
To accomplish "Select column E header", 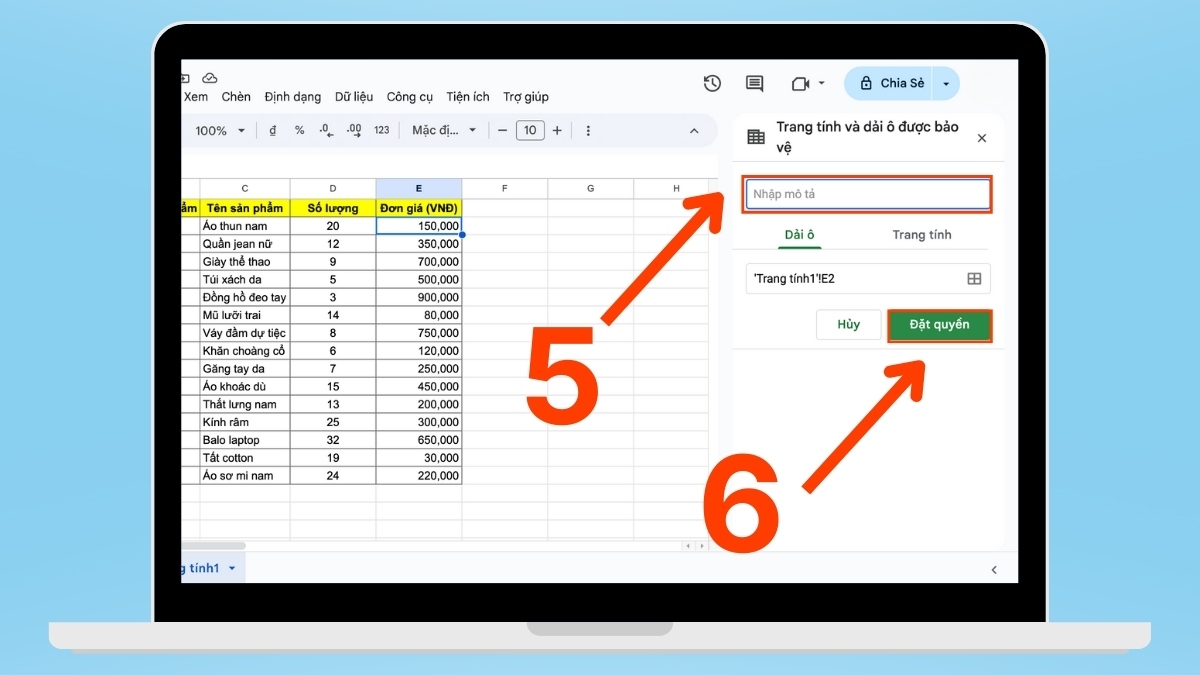I will click(x=419, y=189).
